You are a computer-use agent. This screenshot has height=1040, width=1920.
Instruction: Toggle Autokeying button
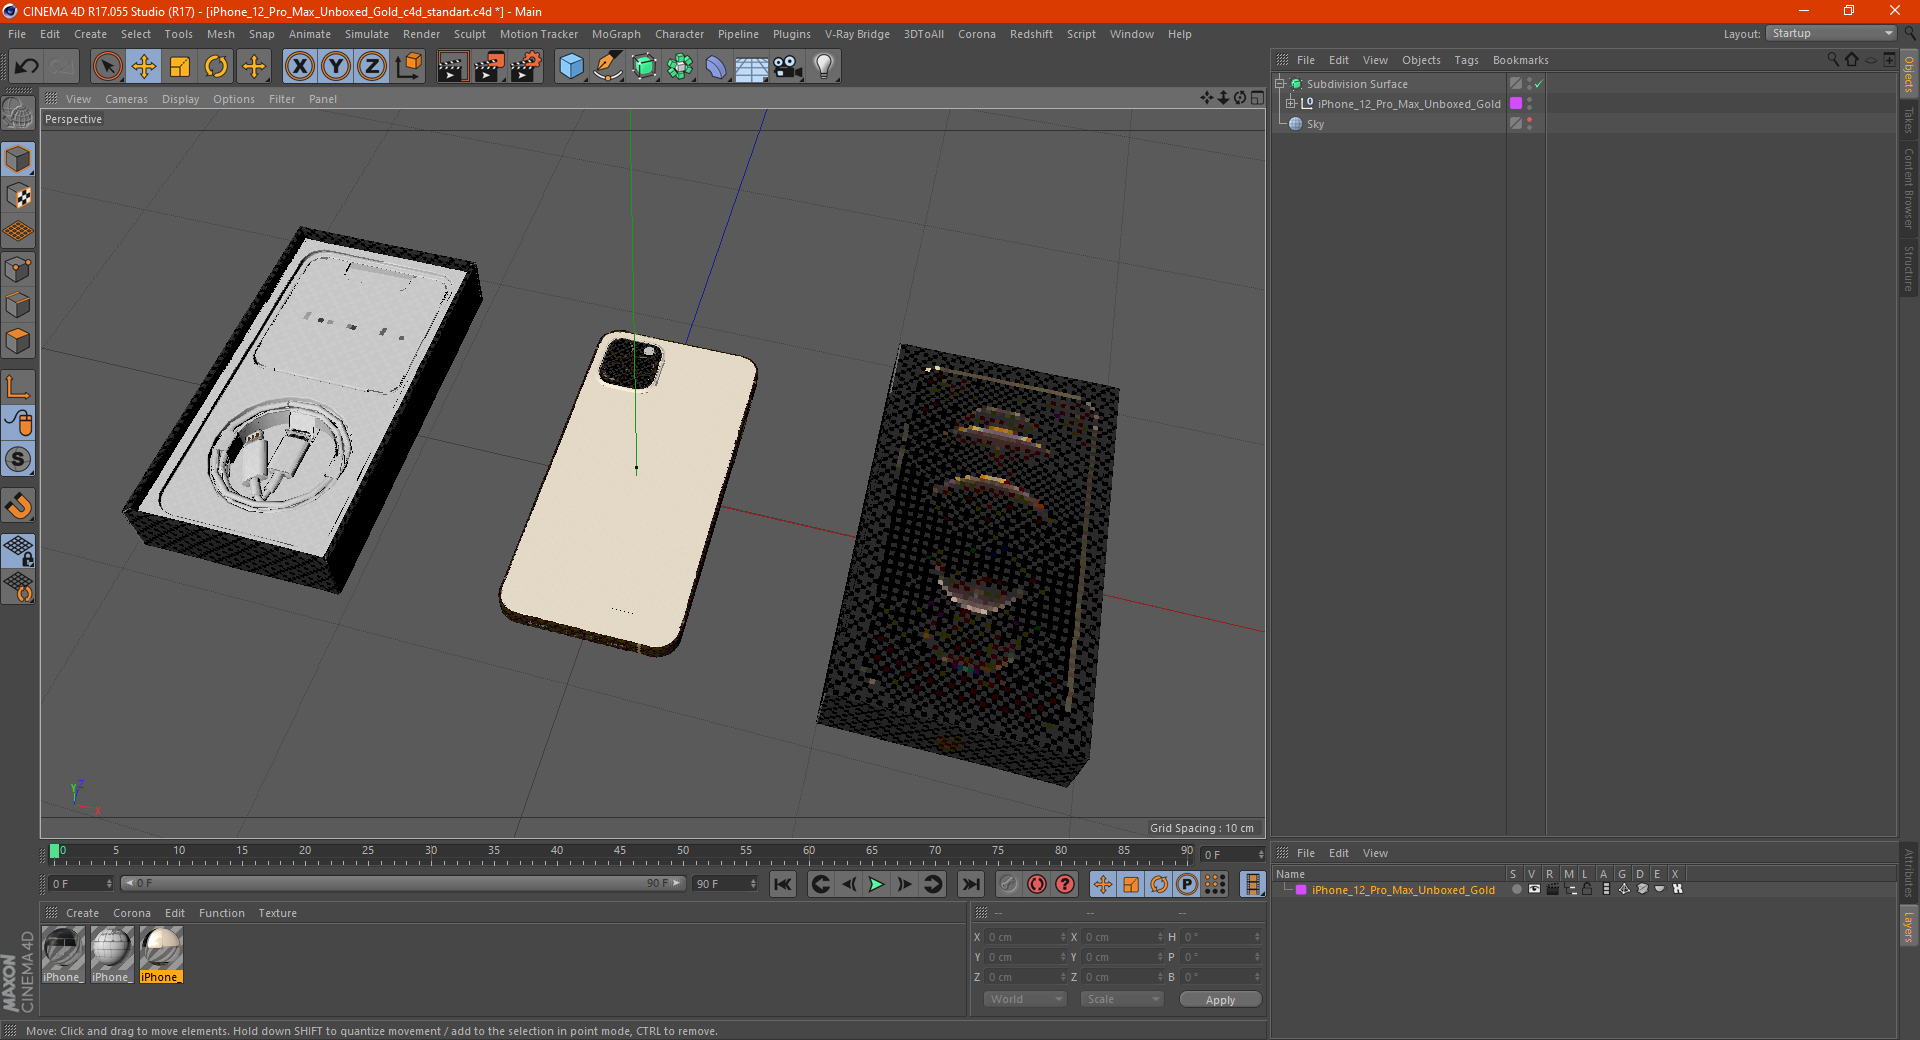click(x=1037, y=884)
